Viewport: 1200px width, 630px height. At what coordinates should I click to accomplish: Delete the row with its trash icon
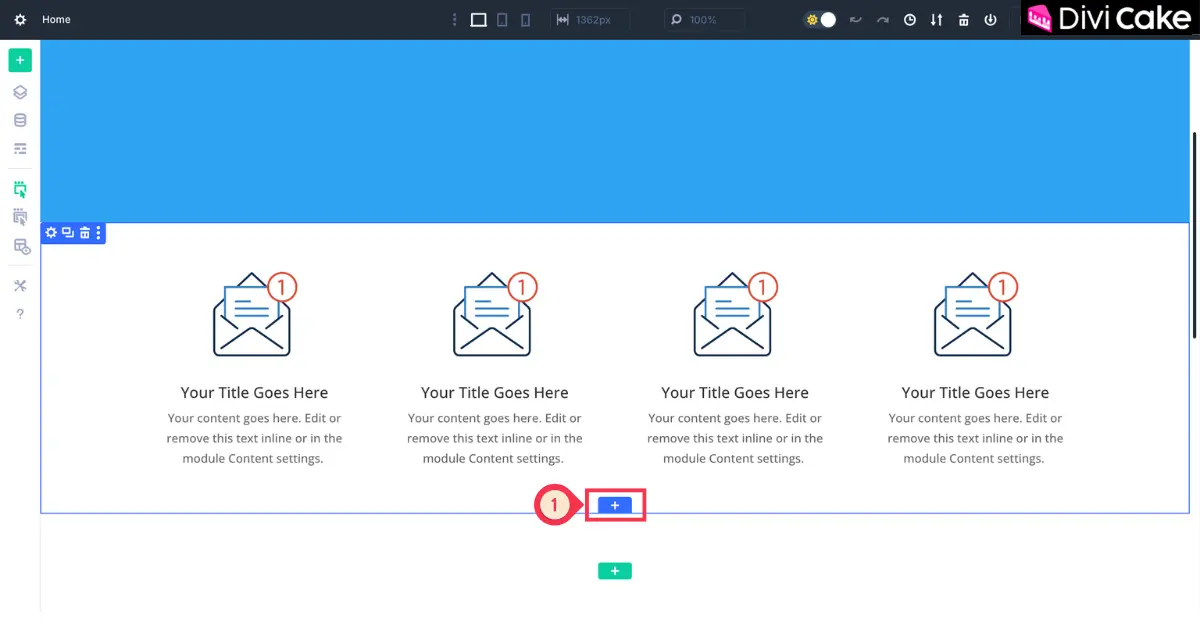(x=85, y=233)
